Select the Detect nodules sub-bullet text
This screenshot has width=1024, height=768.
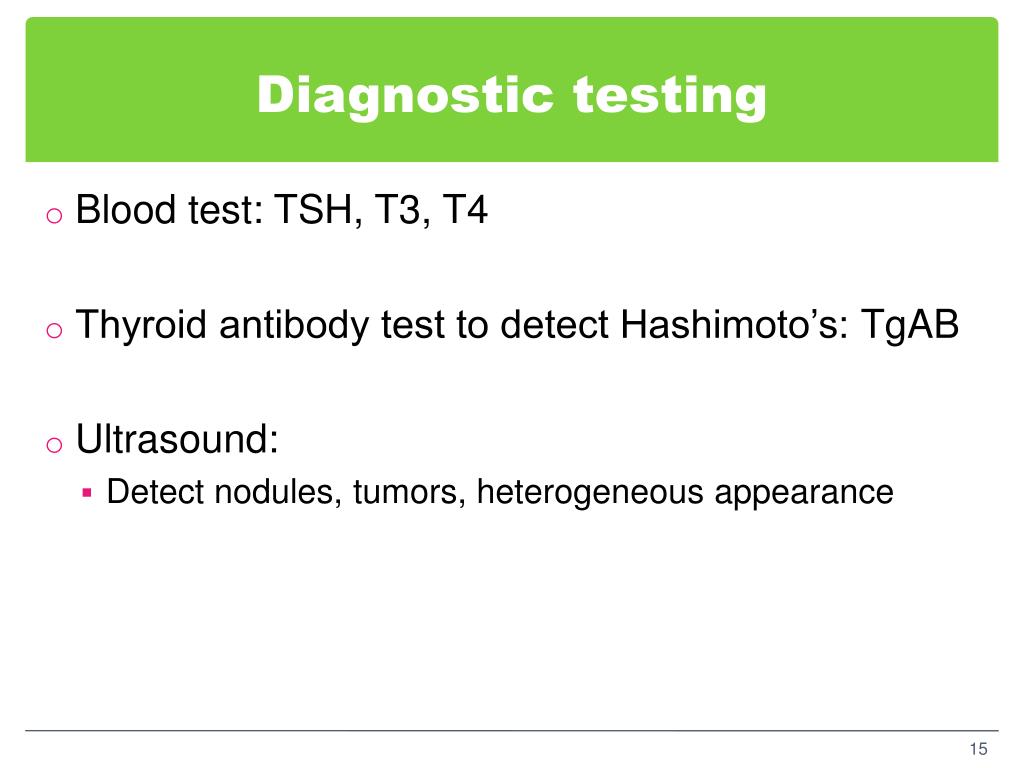[500, 492]
